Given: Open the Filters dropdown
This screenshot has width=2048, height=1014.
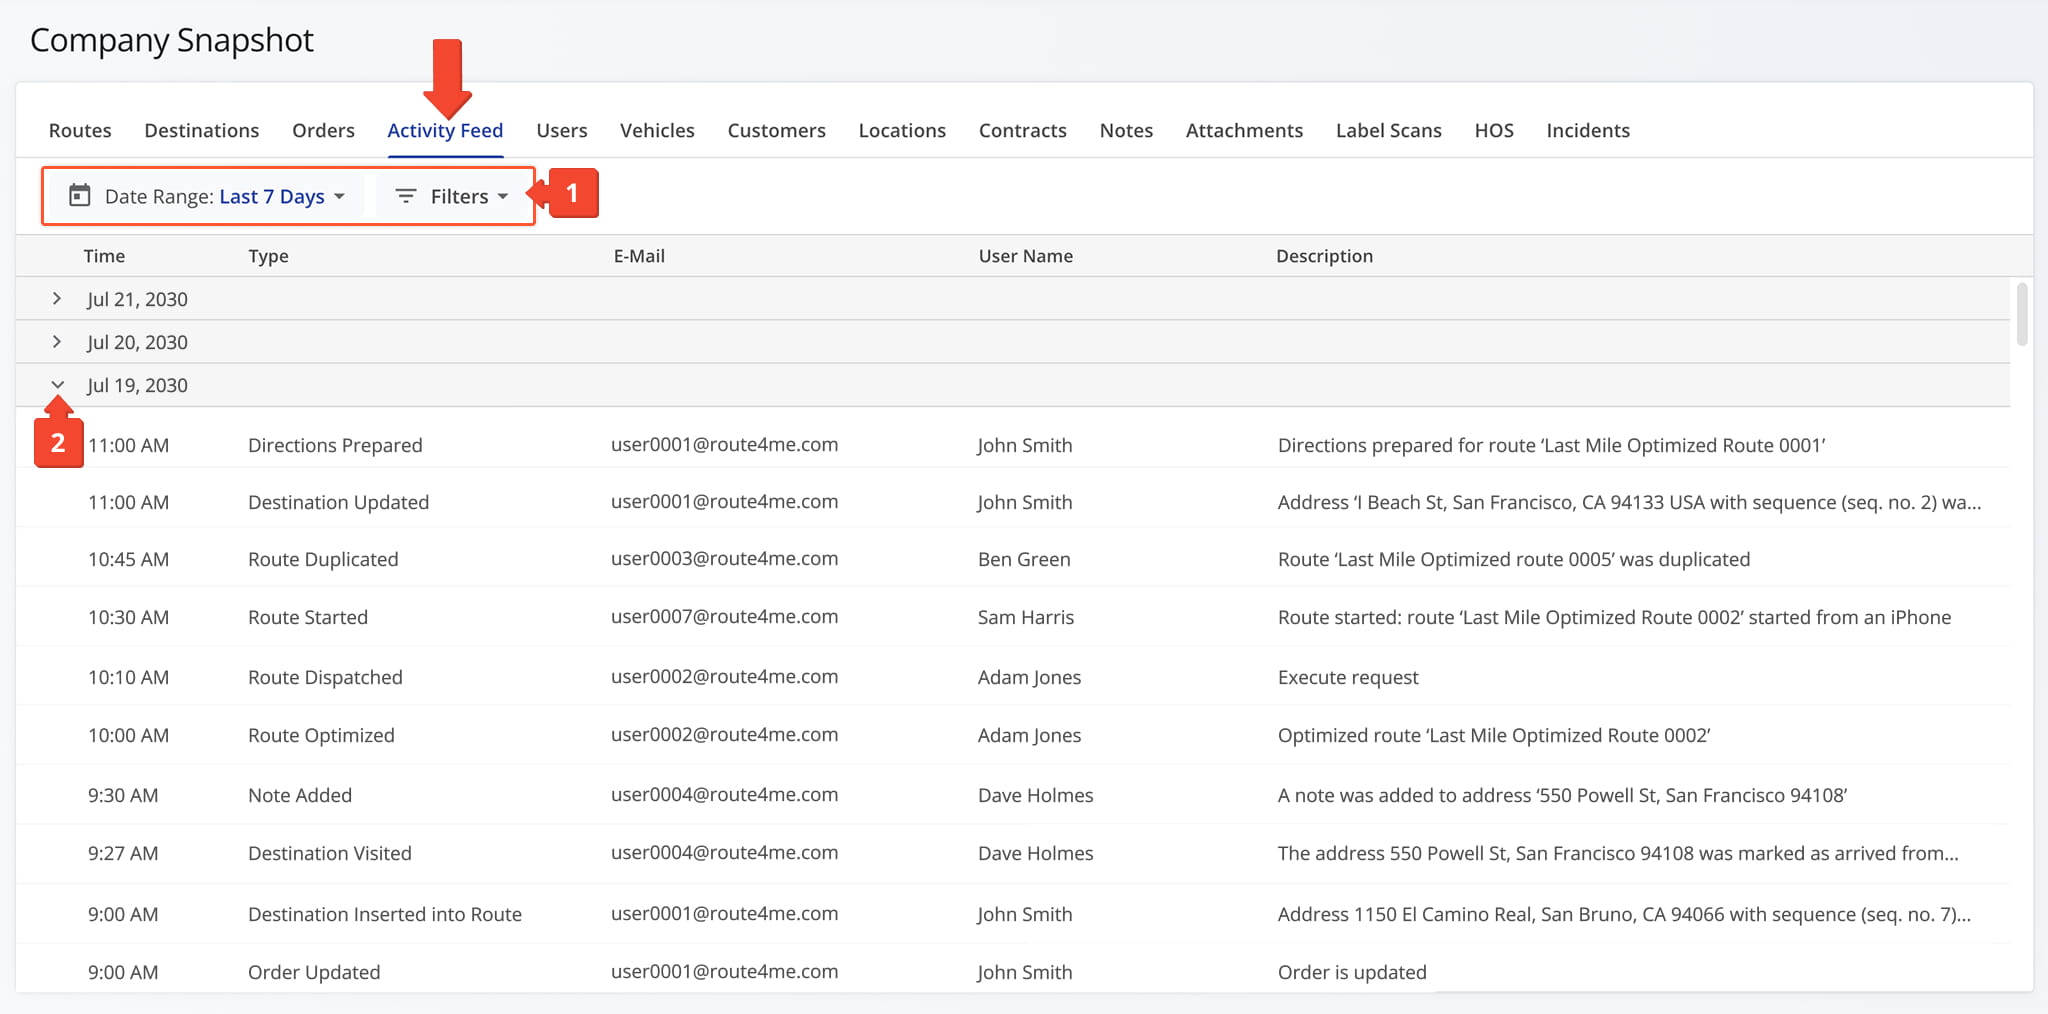Looking at the screenshot, I should 451,196.
